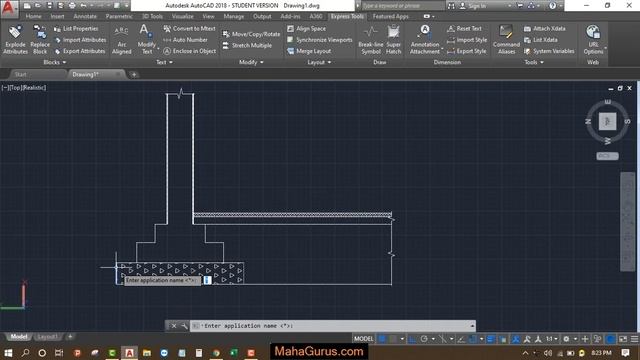Switch to the Layout1 tab

pyautogui.click(x=47, y=337)
